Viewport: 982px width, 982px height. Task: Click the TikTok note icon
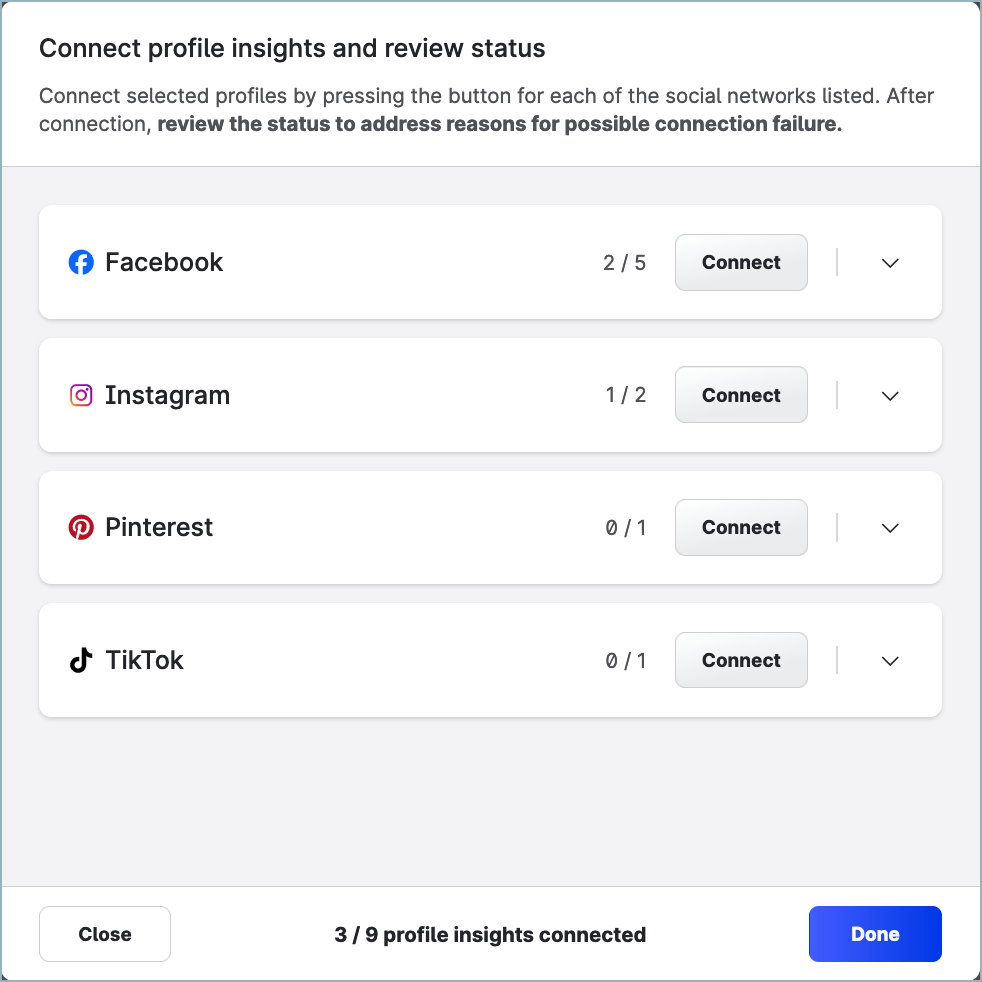click(81, 660)
